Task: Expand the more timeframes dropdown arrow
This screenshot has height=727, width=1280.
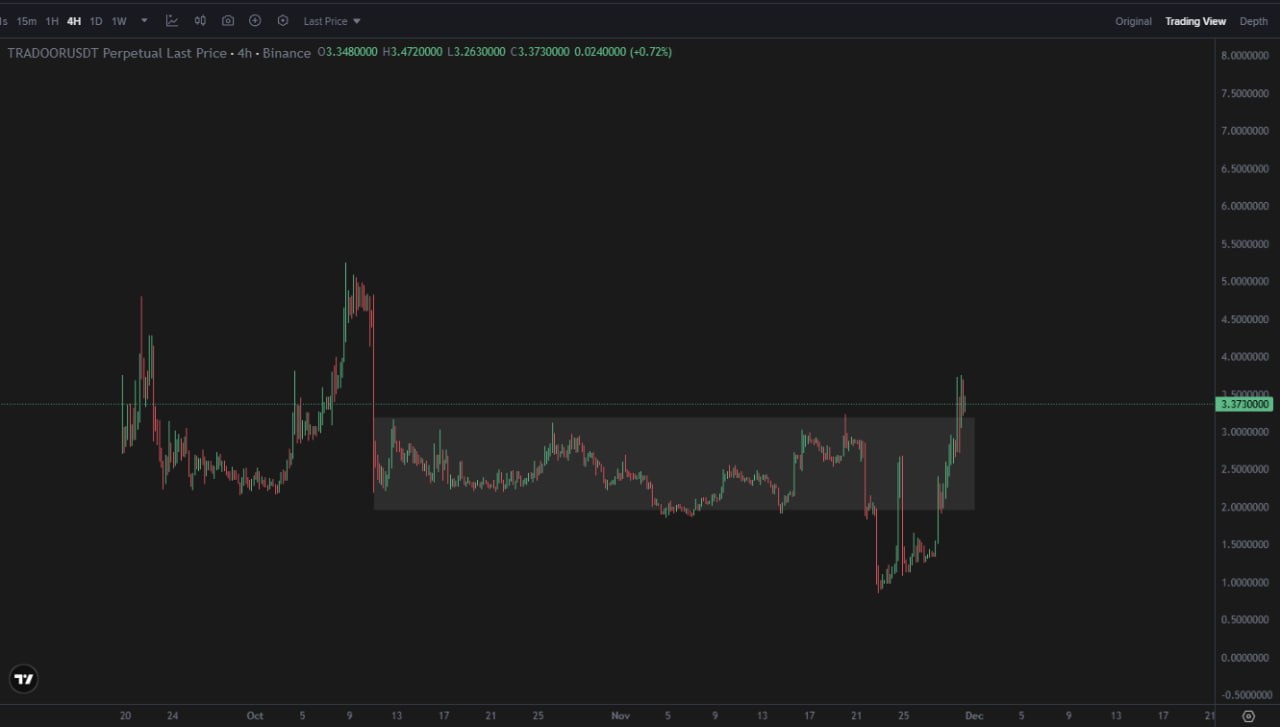Action: tap(144, 21)
